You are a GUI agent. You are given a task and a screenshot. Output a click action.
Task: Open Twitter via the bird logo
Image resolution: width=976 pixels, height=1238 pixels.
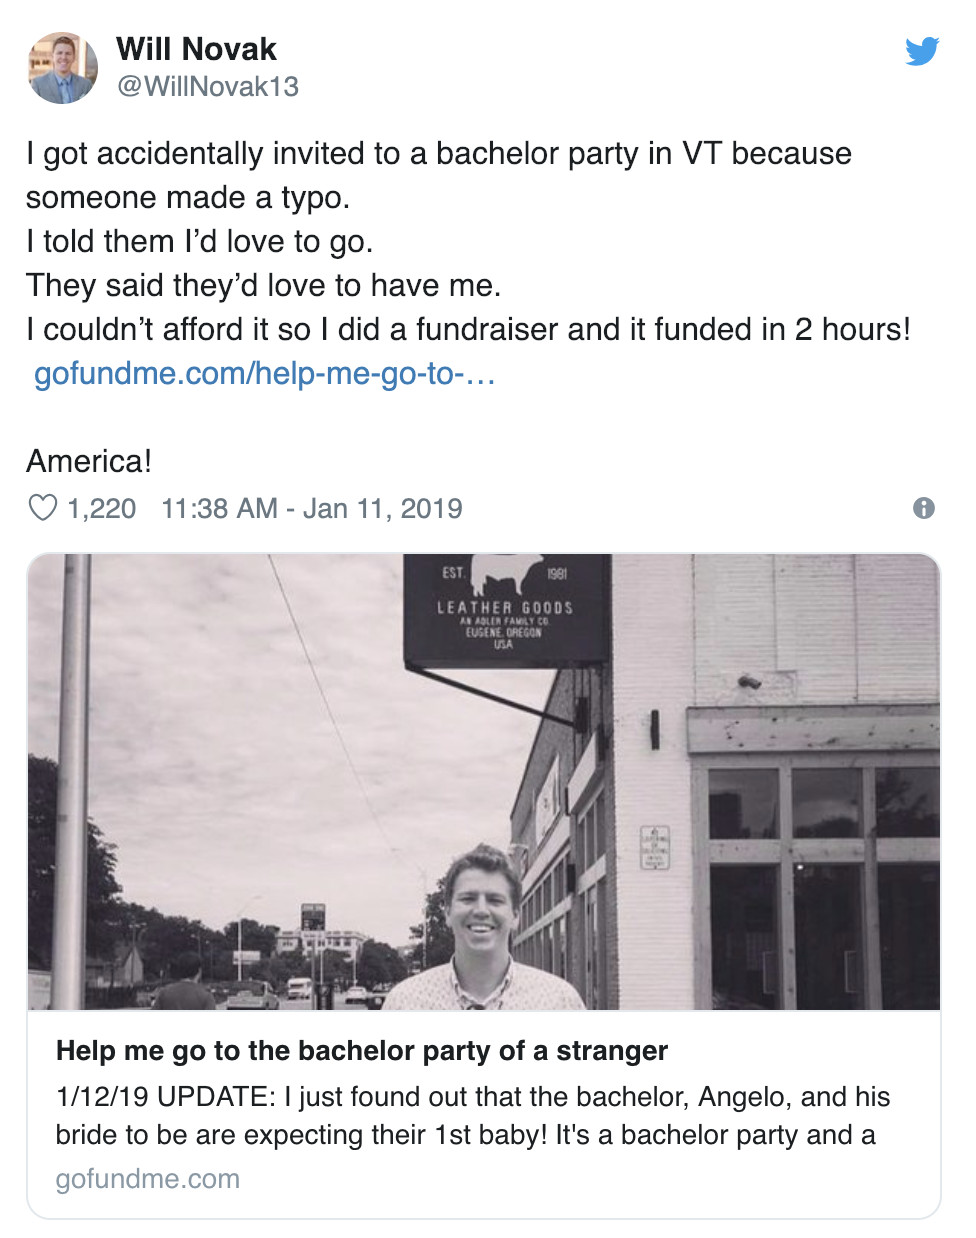(922, 51)
